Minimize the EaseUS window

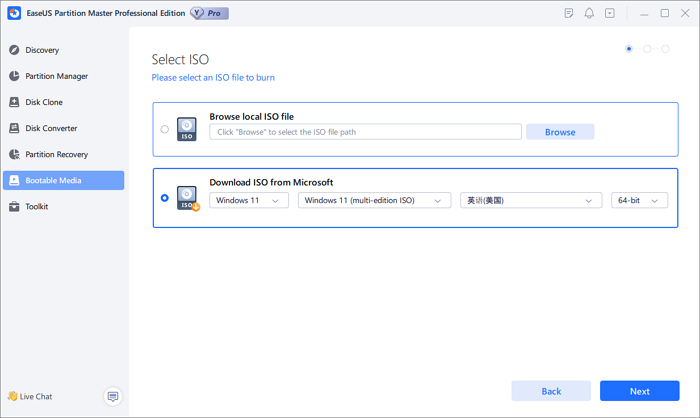click(x=644, y=13)
